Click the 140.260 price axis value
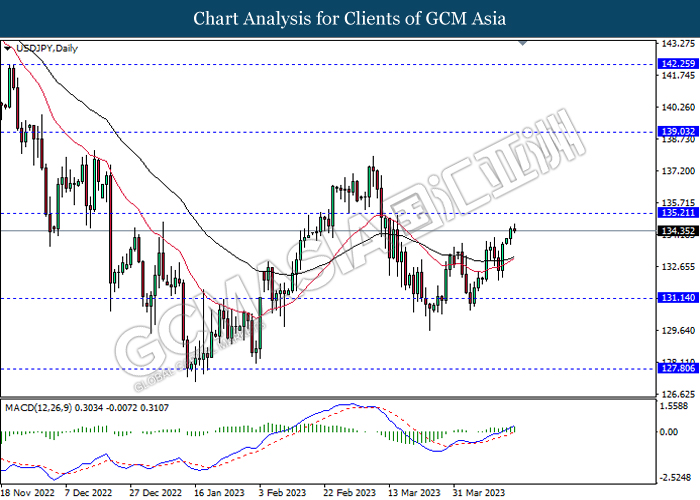This screenshot has height=500, width=700. coord(678,107)
